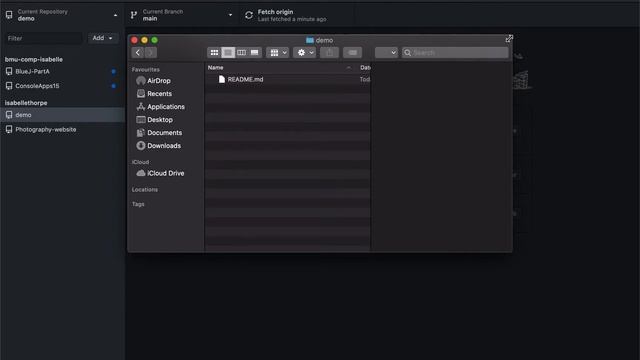Screen dimensions: 640x360
Task: Open iCloud Drive in Finder sidebar
Action: click(x=165, y=173)
